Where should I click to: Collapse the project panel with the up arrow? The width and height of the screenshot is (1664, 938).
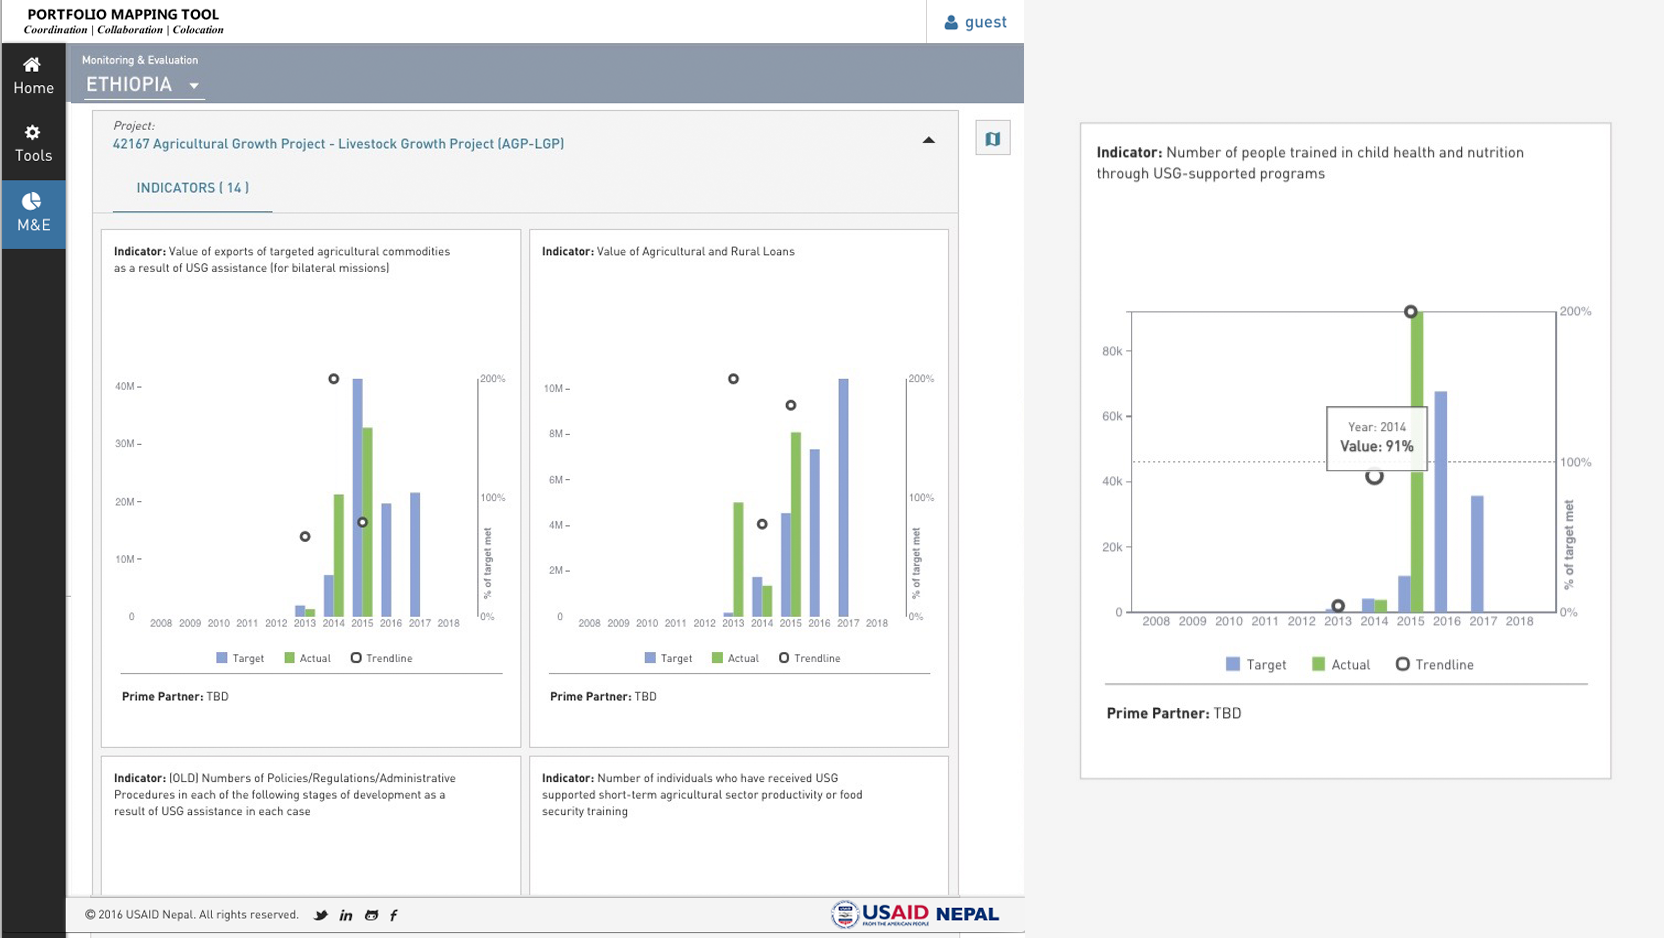928,140
